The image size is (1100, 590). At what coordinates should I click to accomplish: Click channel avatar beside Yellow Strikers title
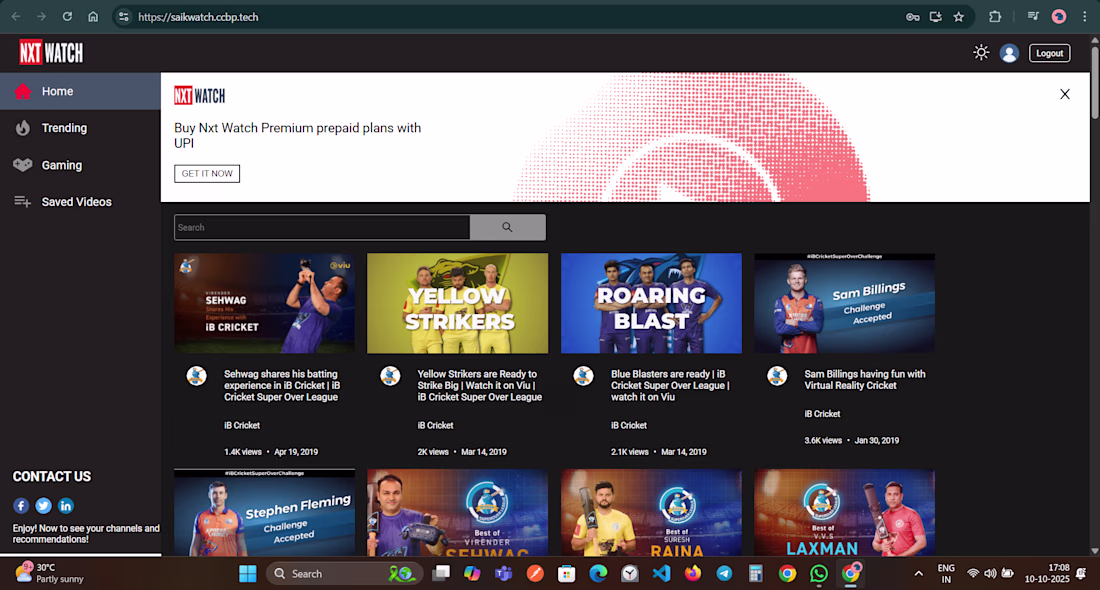tap(390, 376)
